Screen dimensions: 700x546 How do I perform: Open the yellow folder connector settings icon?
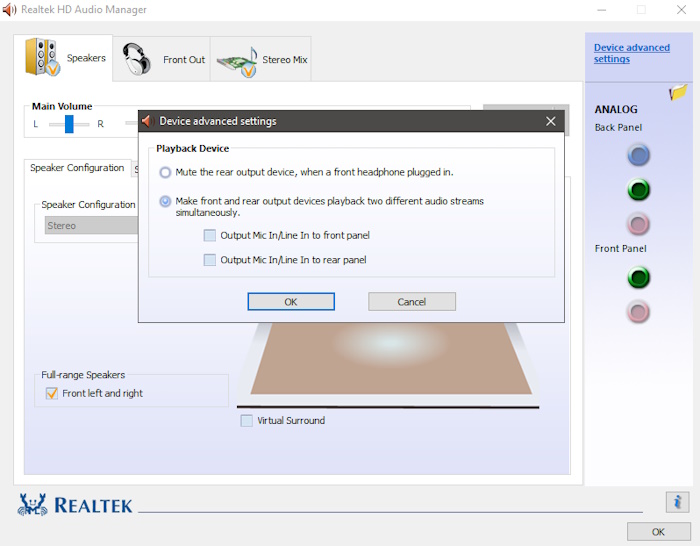(678, 92)
